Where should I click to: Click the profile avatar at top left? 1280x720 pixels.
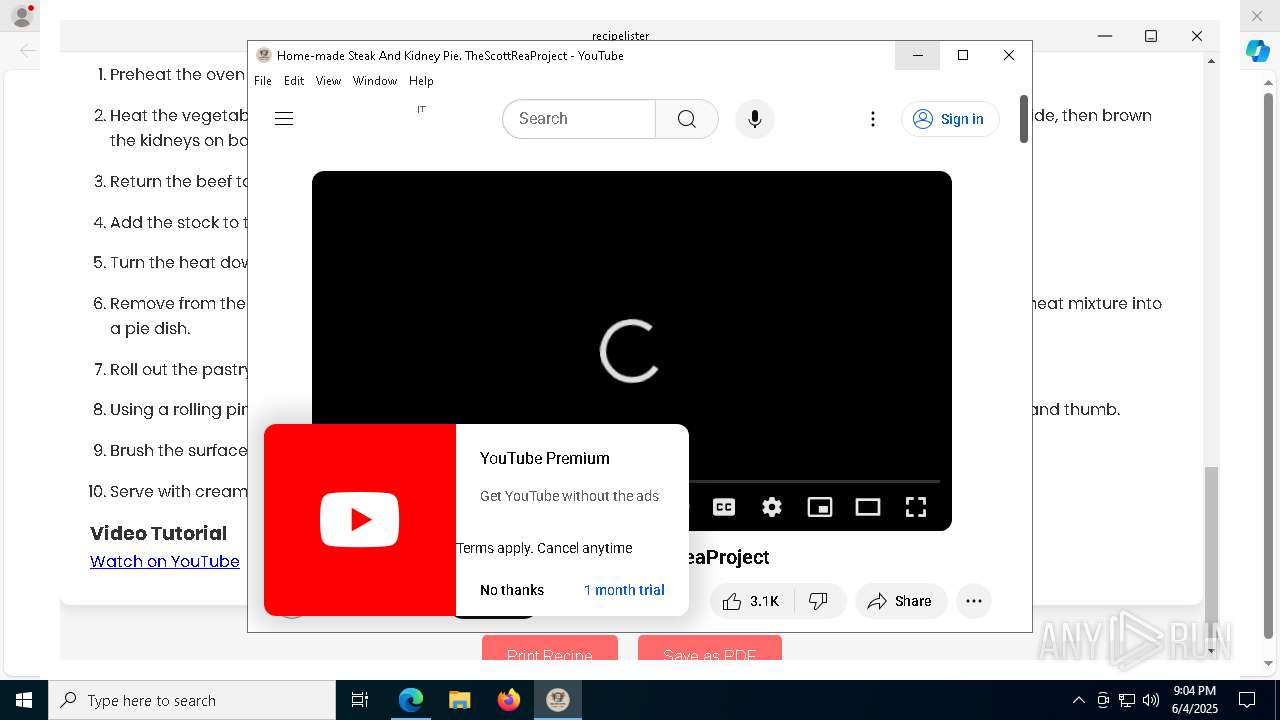point(22,16)
